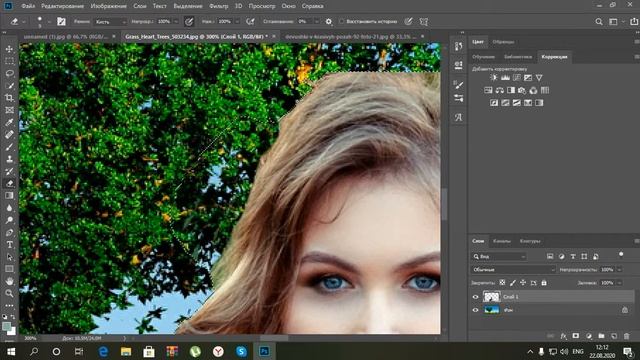This screenshot has width=640, height=360.
Task: Expand layer fill 100% arrow
Action: 620,282
